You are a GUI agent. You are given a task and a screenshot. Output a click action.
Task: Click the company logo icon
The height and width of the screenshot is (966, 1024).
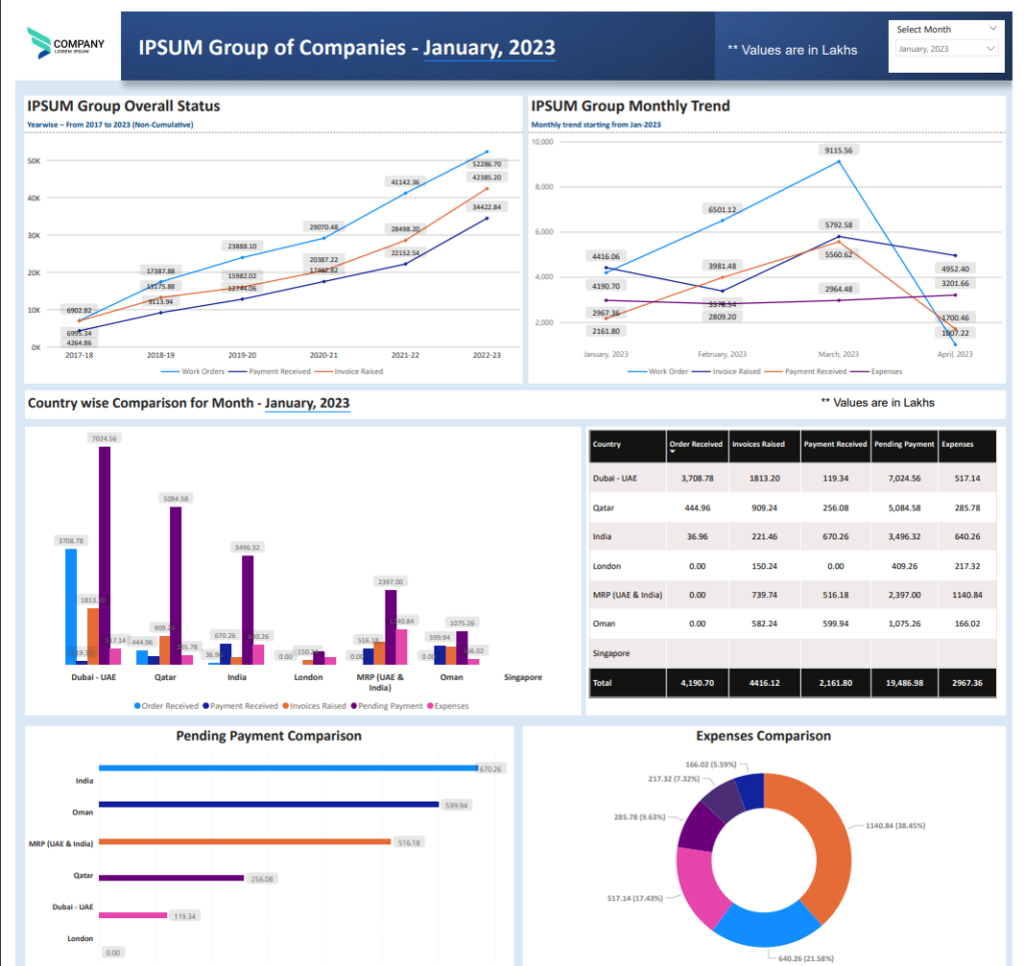coord(39,43)
